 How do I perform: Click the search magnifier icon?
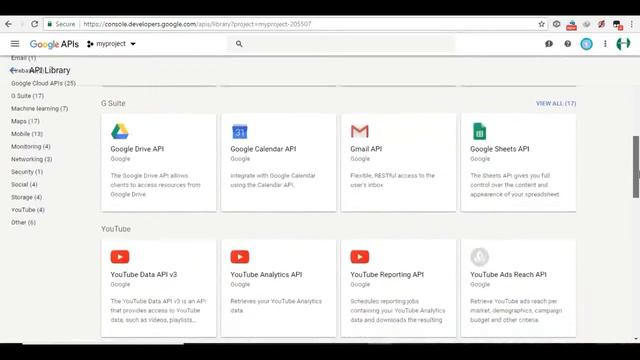coord(239,44)
